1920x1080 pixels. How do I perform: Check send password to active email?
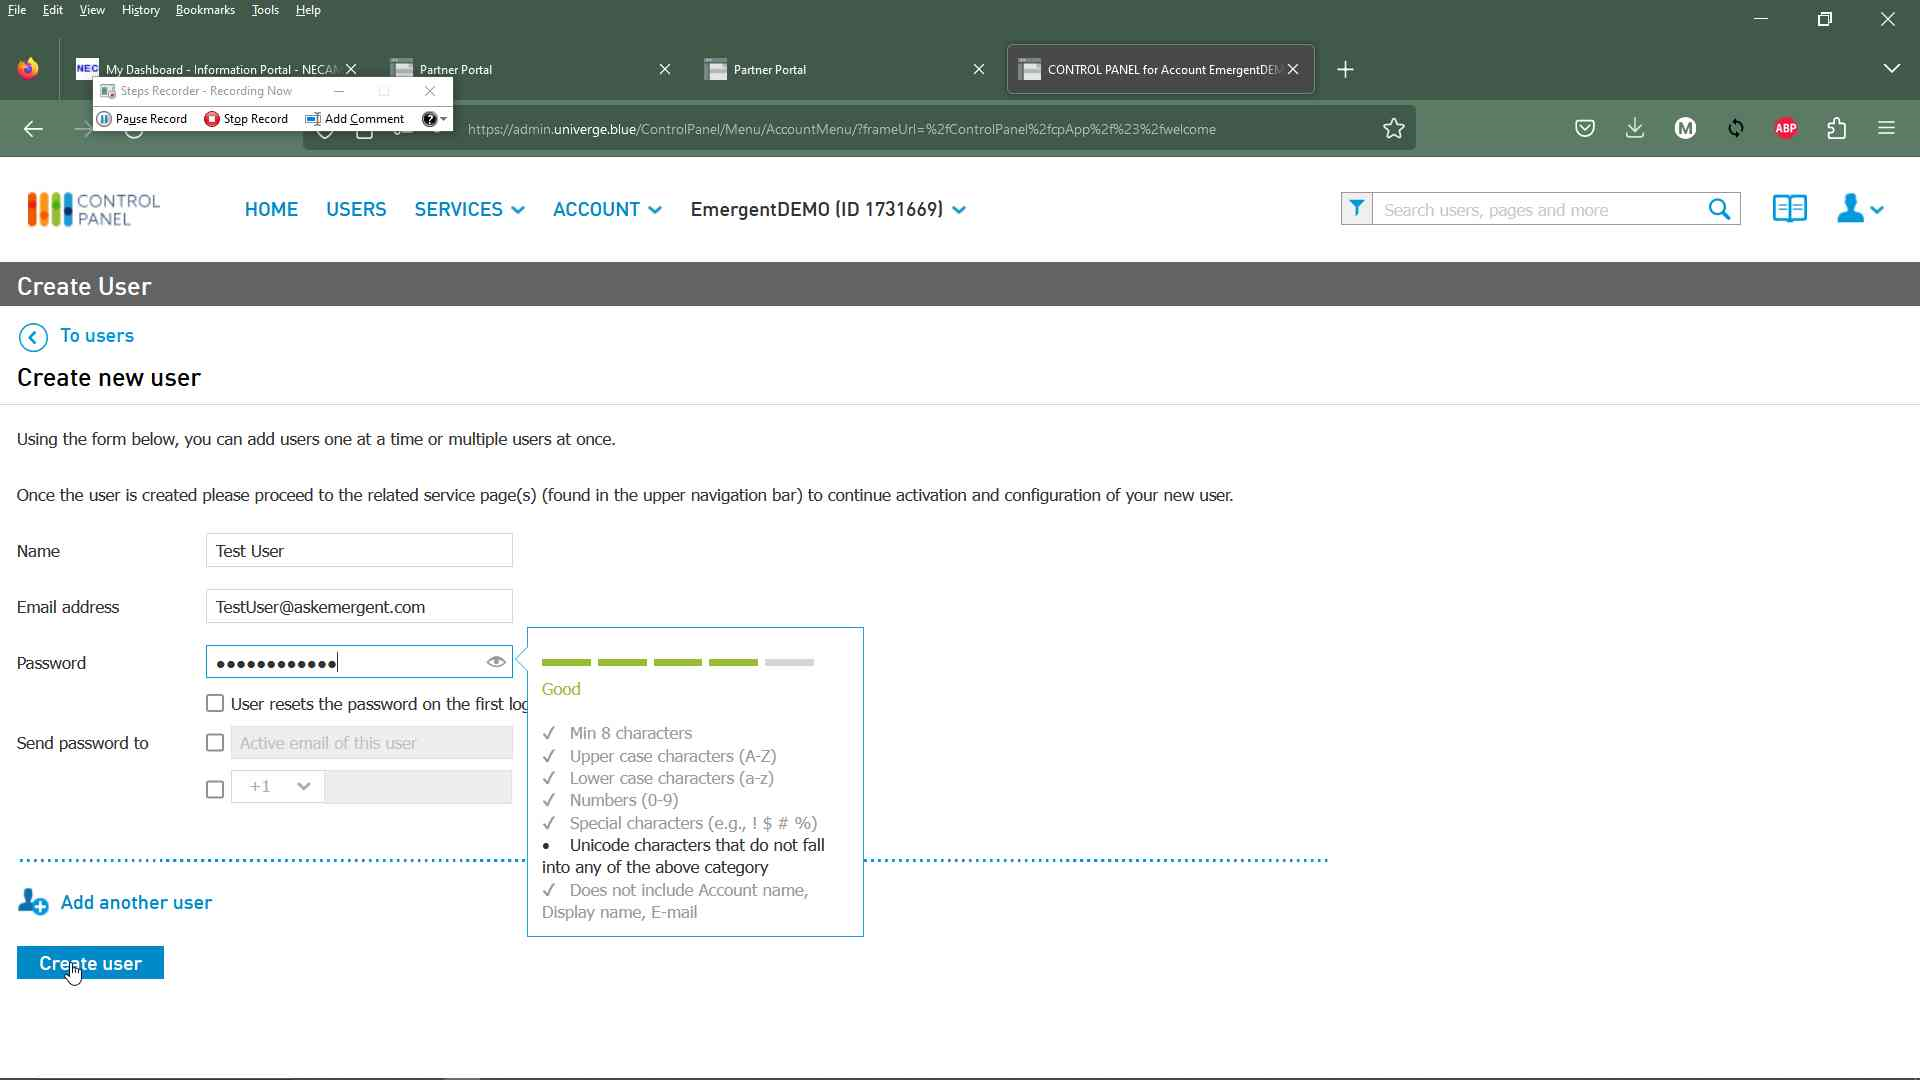coord(215,743)
